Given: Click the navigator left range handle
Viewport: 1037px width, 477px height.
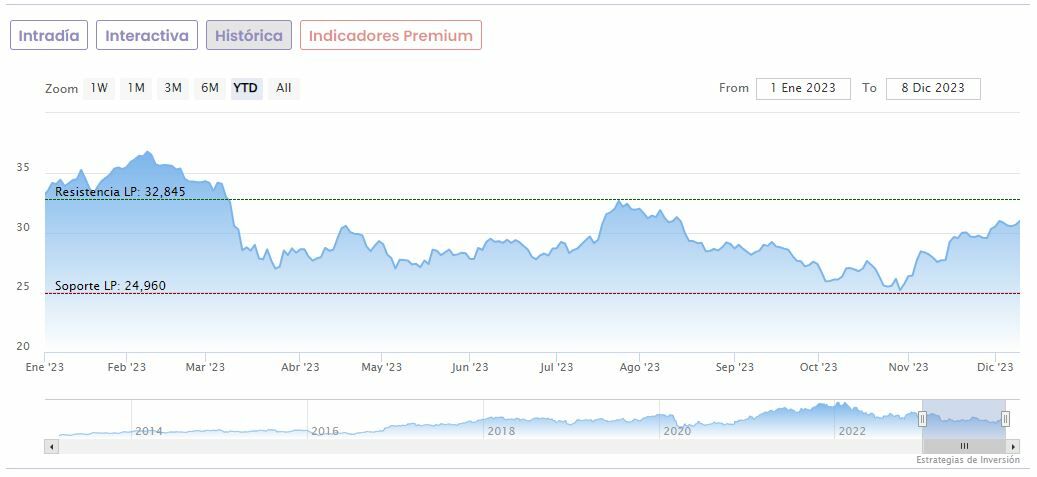Looking at the screenshot, I should click(x=922, y=419).
